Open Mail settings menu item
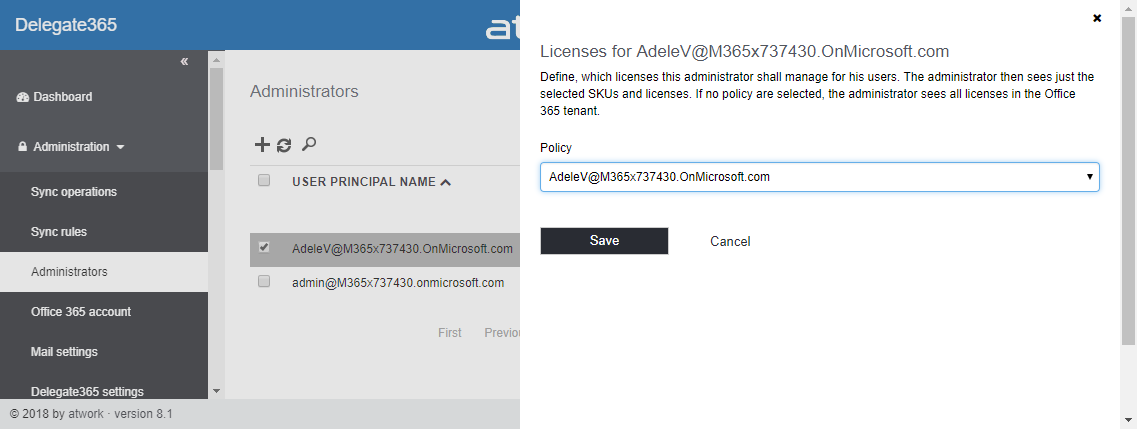 [64, 352]
